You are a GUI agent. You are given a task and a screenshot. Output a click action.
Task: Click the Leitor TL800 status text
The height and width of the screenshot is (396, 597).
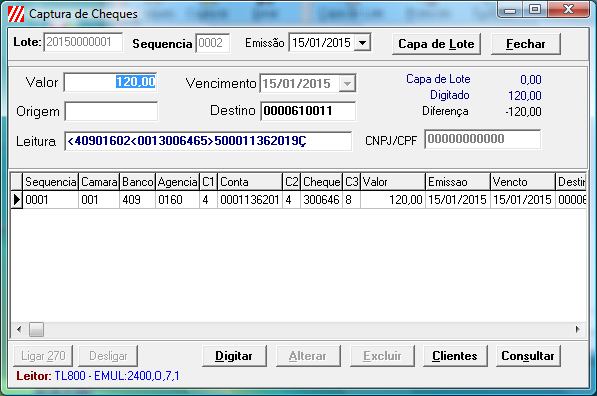pos(98,376)
